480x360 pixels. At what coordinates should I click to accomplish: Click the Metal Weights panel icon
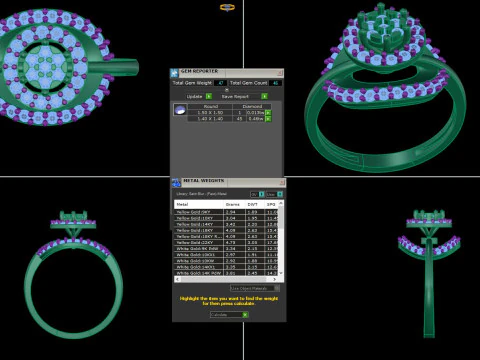(176, 182)
